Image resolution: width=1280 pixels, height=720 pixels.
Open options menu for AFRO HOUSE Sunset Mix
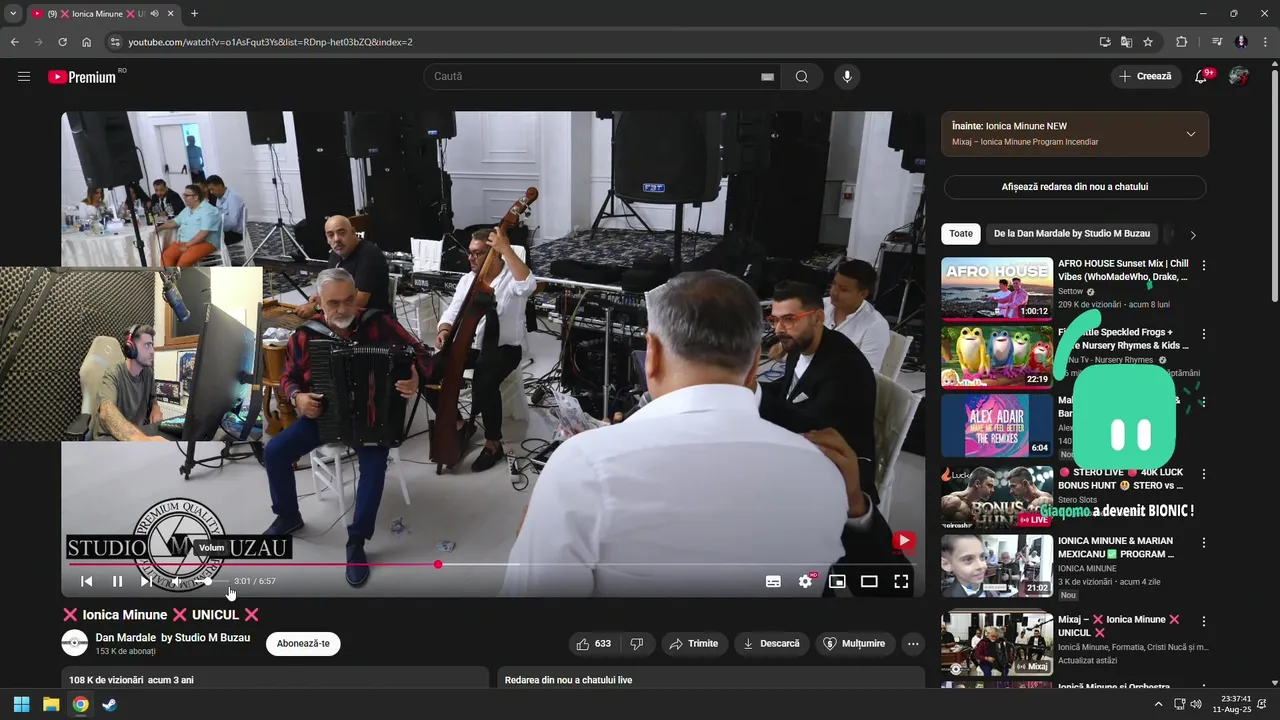pos(1204,266)
